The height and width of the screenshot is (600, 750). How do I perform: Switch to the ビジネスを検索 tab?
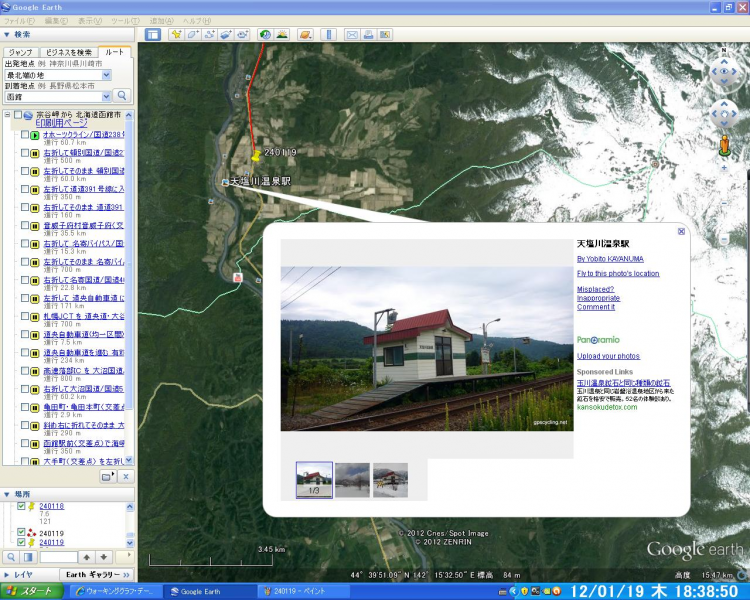point(68,52)
